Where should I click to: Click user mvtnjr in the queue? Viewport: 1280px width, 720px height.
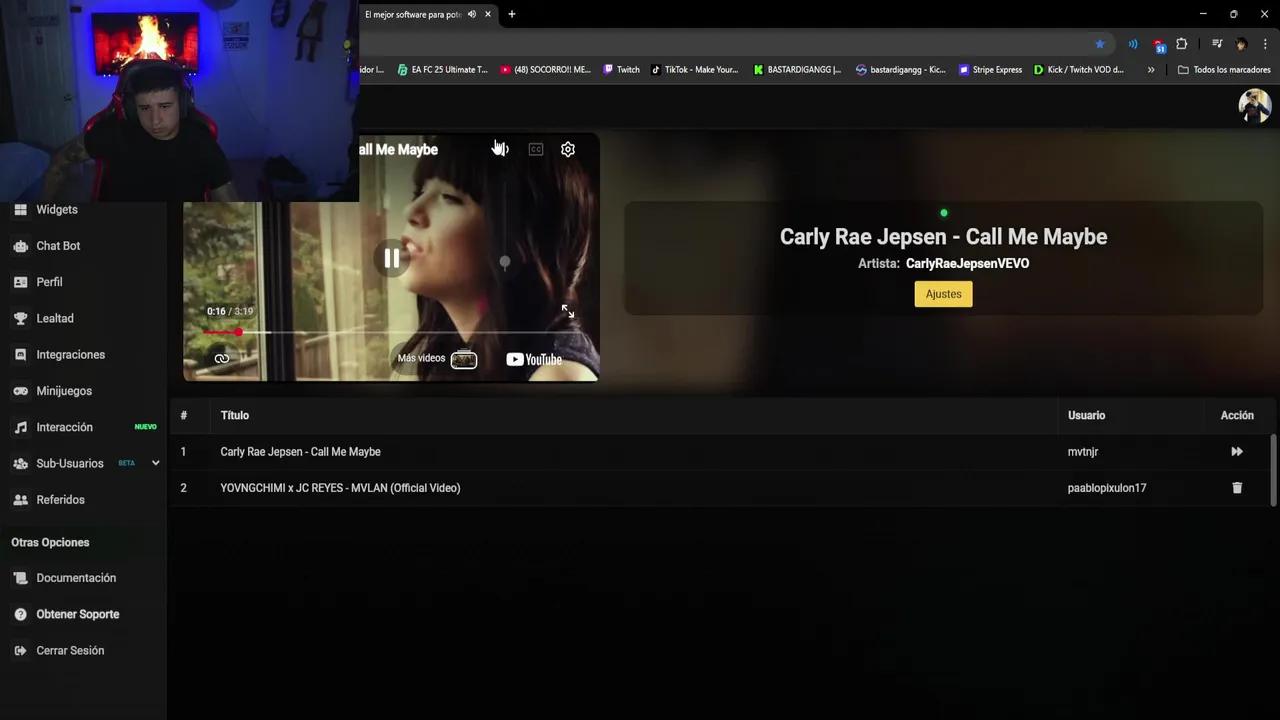1083,452
